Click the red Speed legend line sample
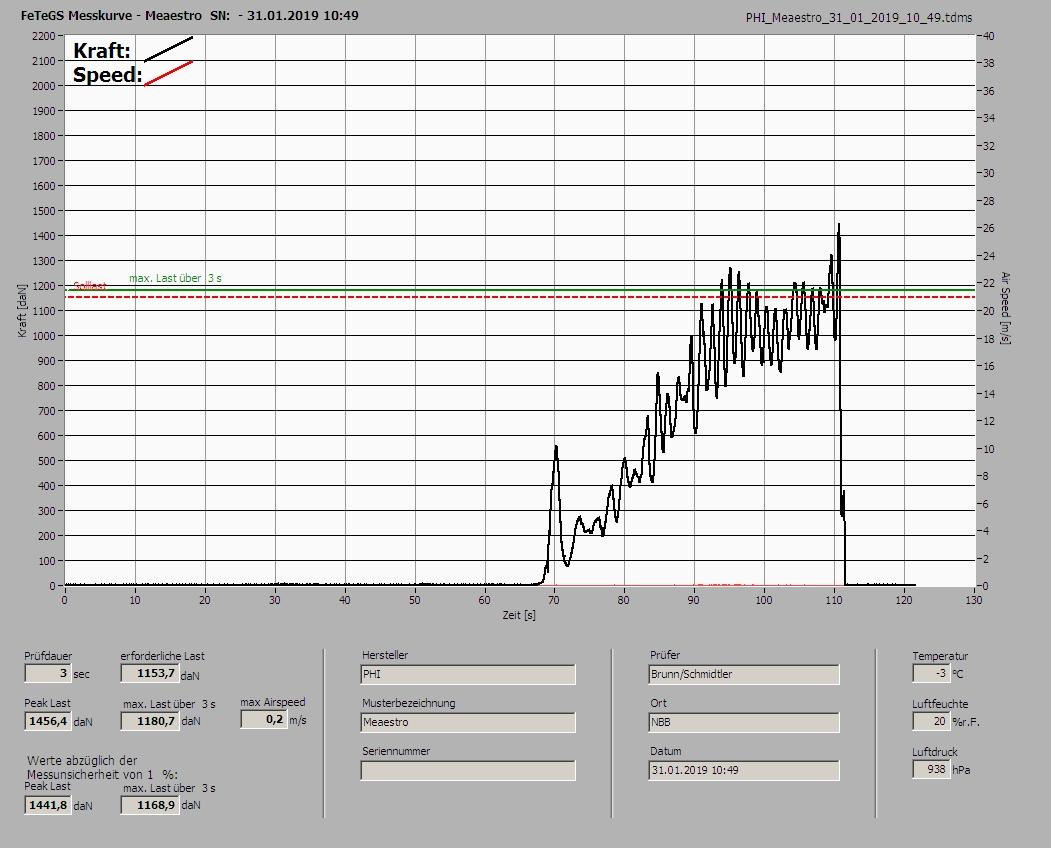 pyautogui.click(x=168, y=73)
